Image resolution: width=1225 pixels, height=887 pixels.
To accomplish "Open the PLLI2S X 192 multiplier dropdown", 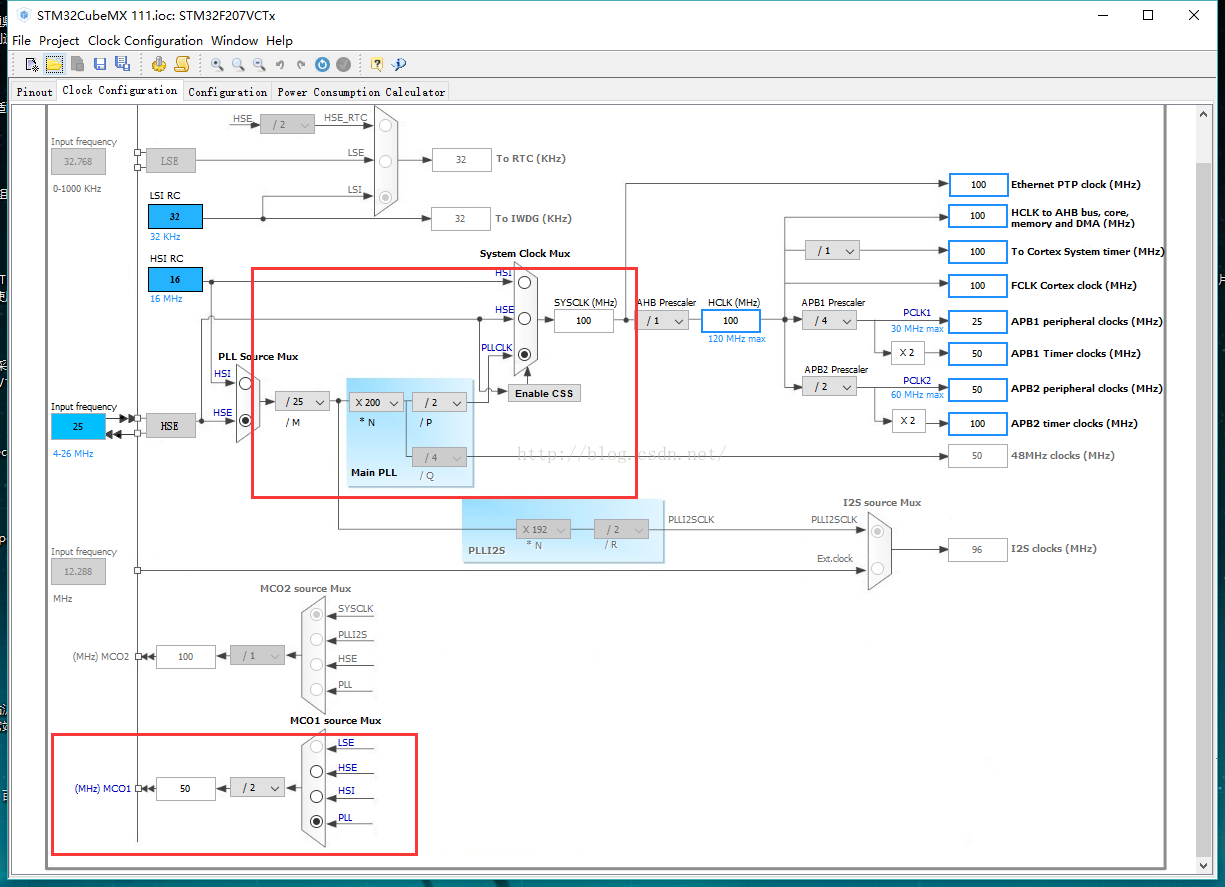I will pyautogui.click(x=543, y=529).
